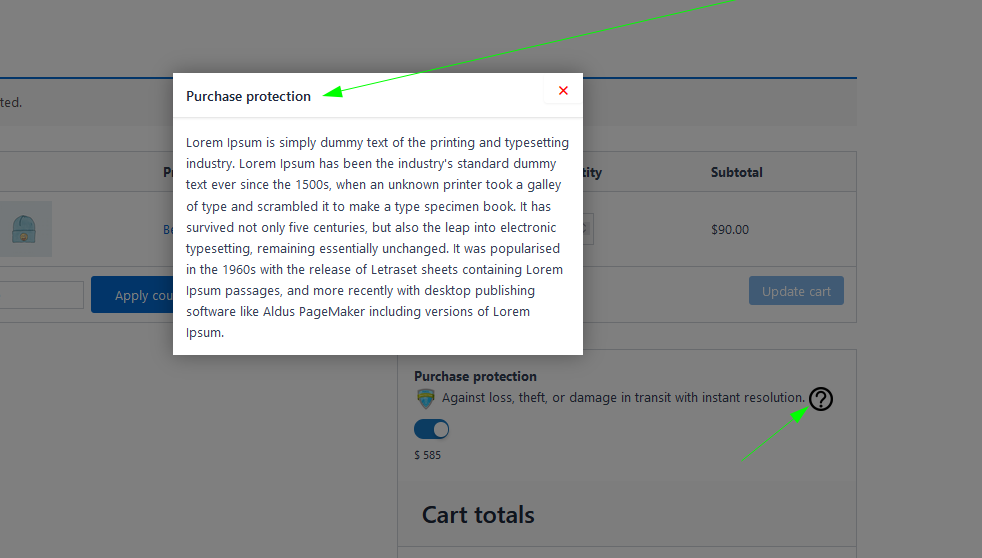Click the product name link beside thumbnail
The width and height of the screenshot is (982, 558).
point(167,229)
